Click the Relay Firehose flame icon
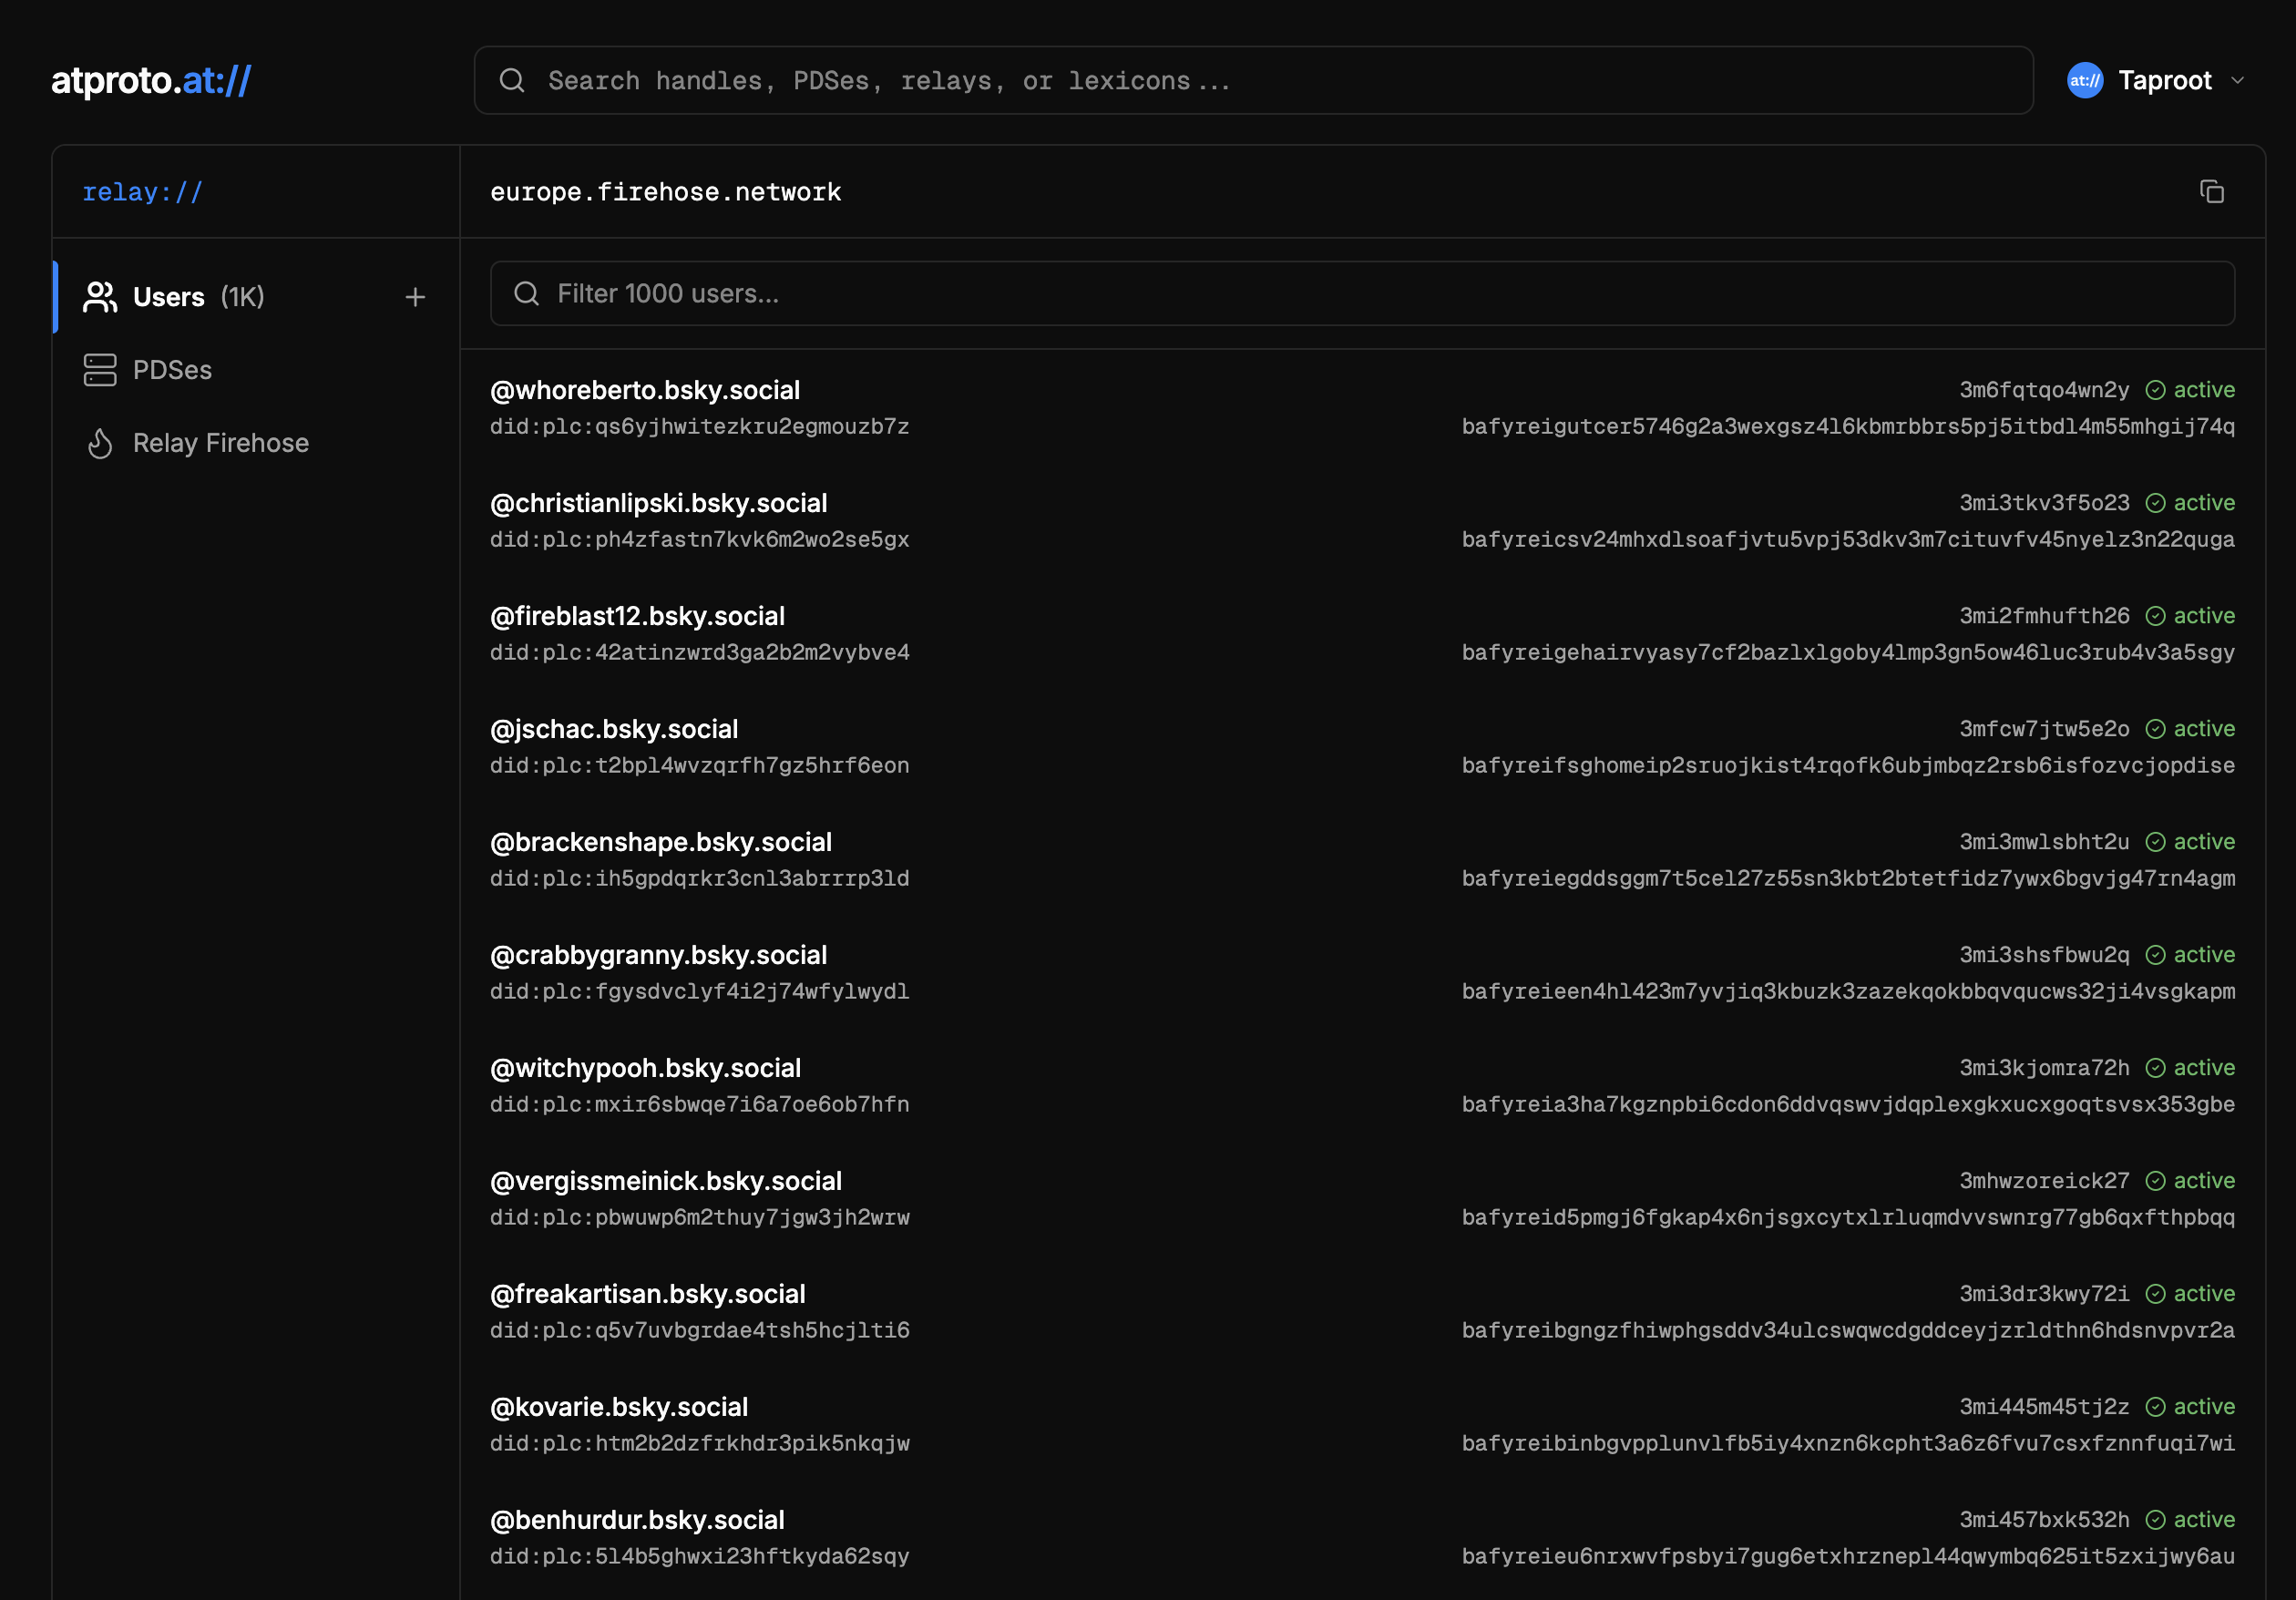Screen dimensions: 2296x1600 tap(100, 443)
